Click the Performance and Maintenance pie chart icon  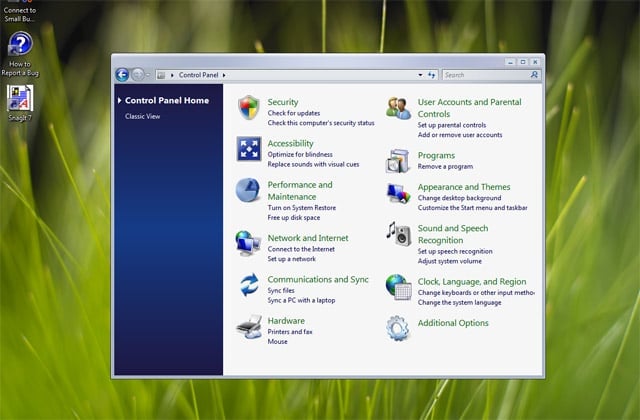coord(248,190)
